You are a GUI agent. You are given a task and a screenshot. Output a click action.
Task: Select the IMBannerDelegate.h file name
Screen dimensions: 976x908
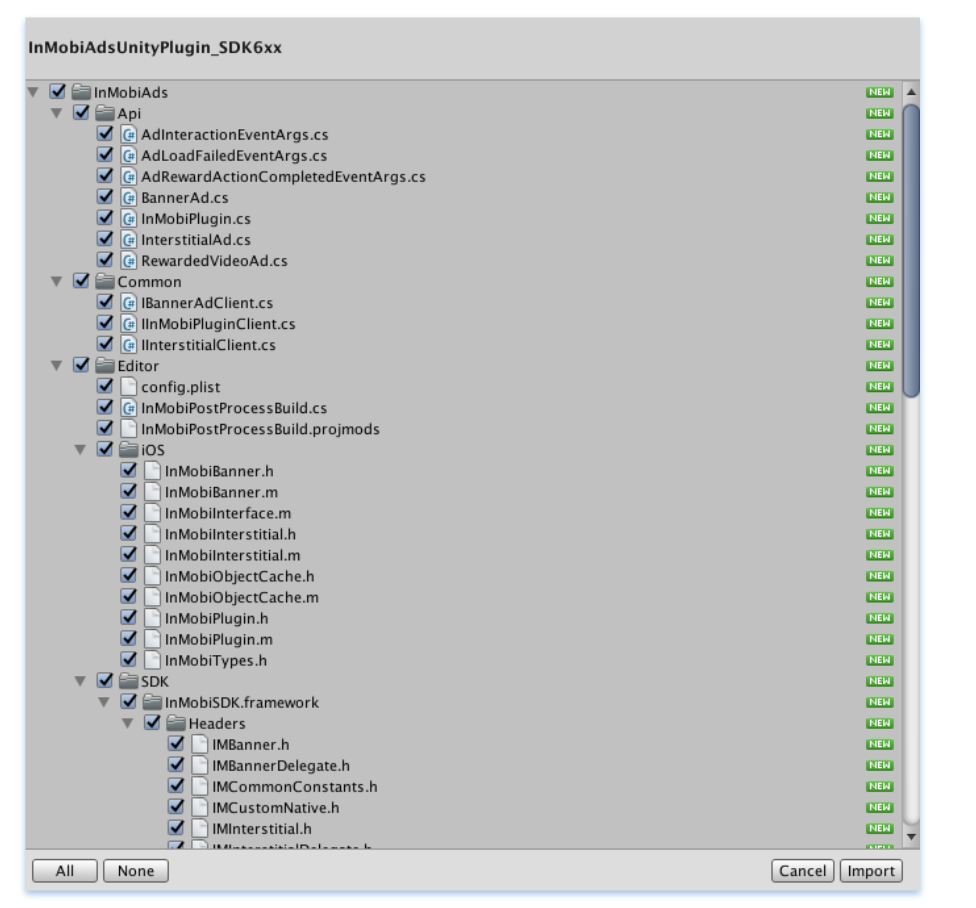281,766
